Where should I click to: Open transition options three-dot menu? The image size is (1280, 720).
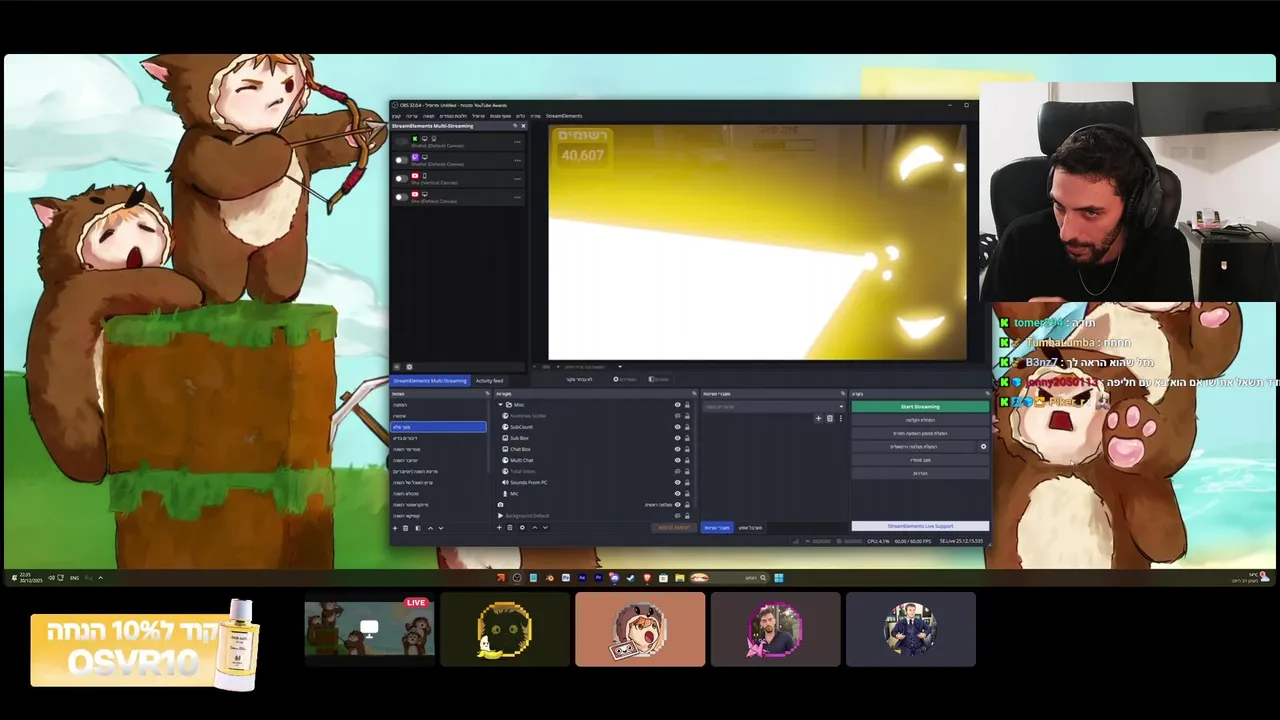click(841, 418)
